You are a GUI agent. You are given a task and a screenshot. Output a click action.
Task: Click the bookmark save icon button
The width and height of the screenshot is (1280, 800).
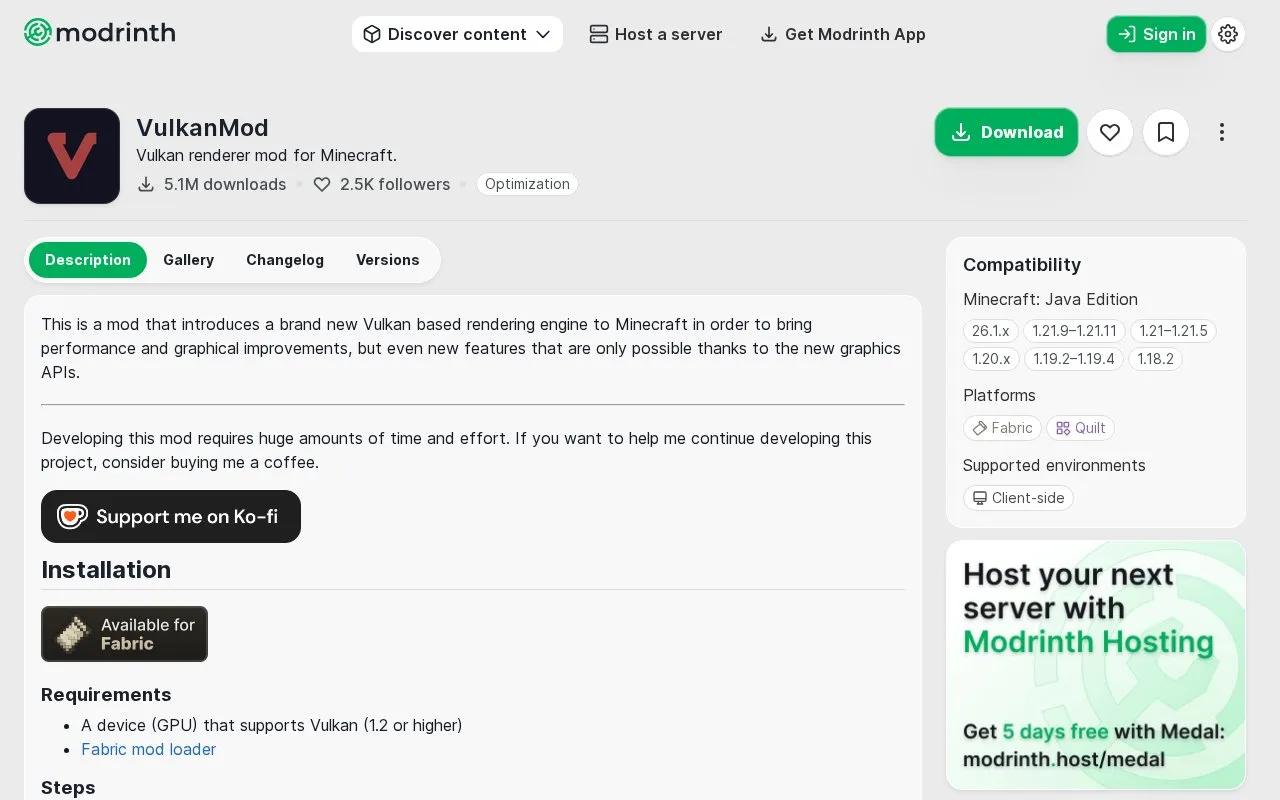[x=1166, y=132]
